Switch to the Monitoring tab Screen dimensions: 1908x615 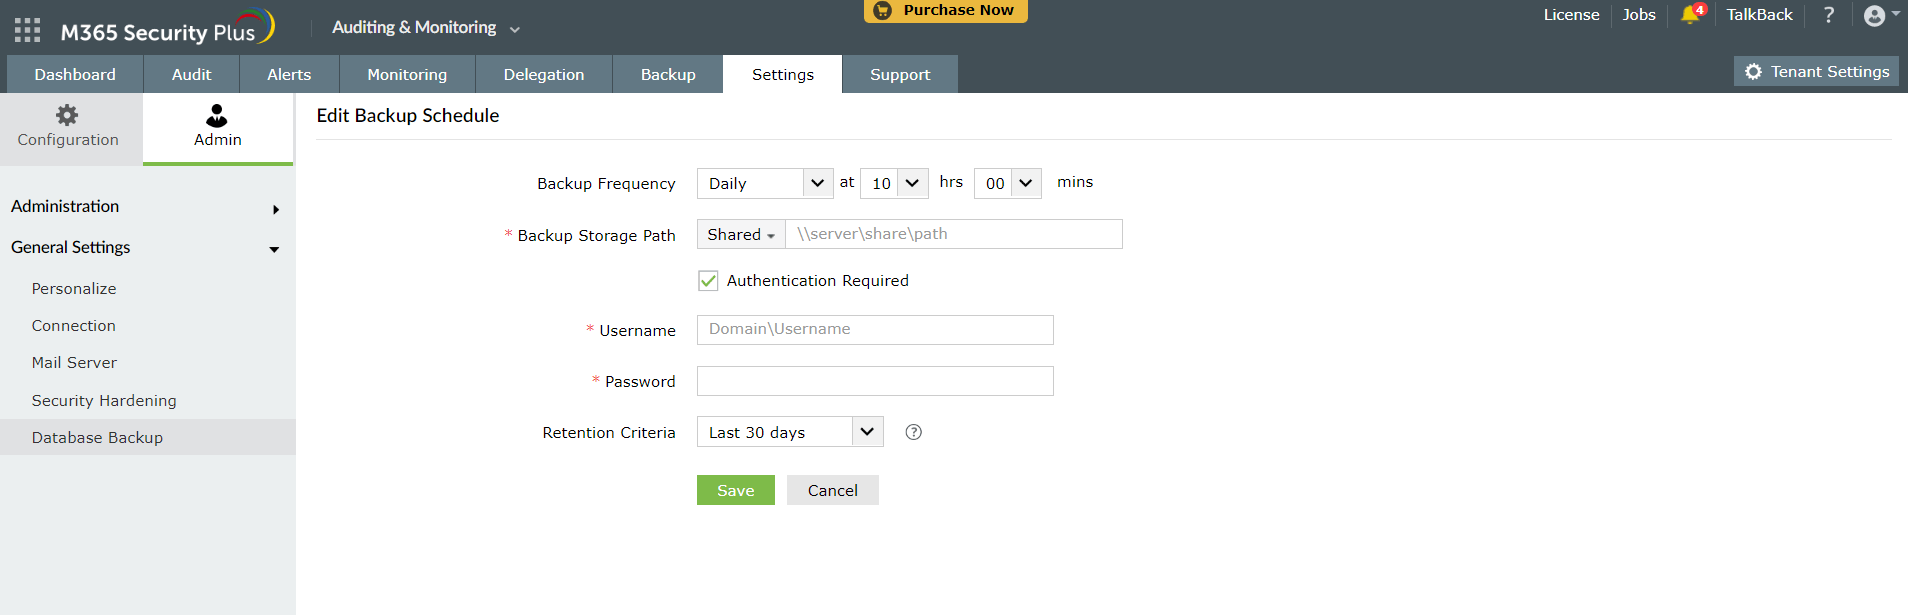pyautogui.click(x=407, y=74)
